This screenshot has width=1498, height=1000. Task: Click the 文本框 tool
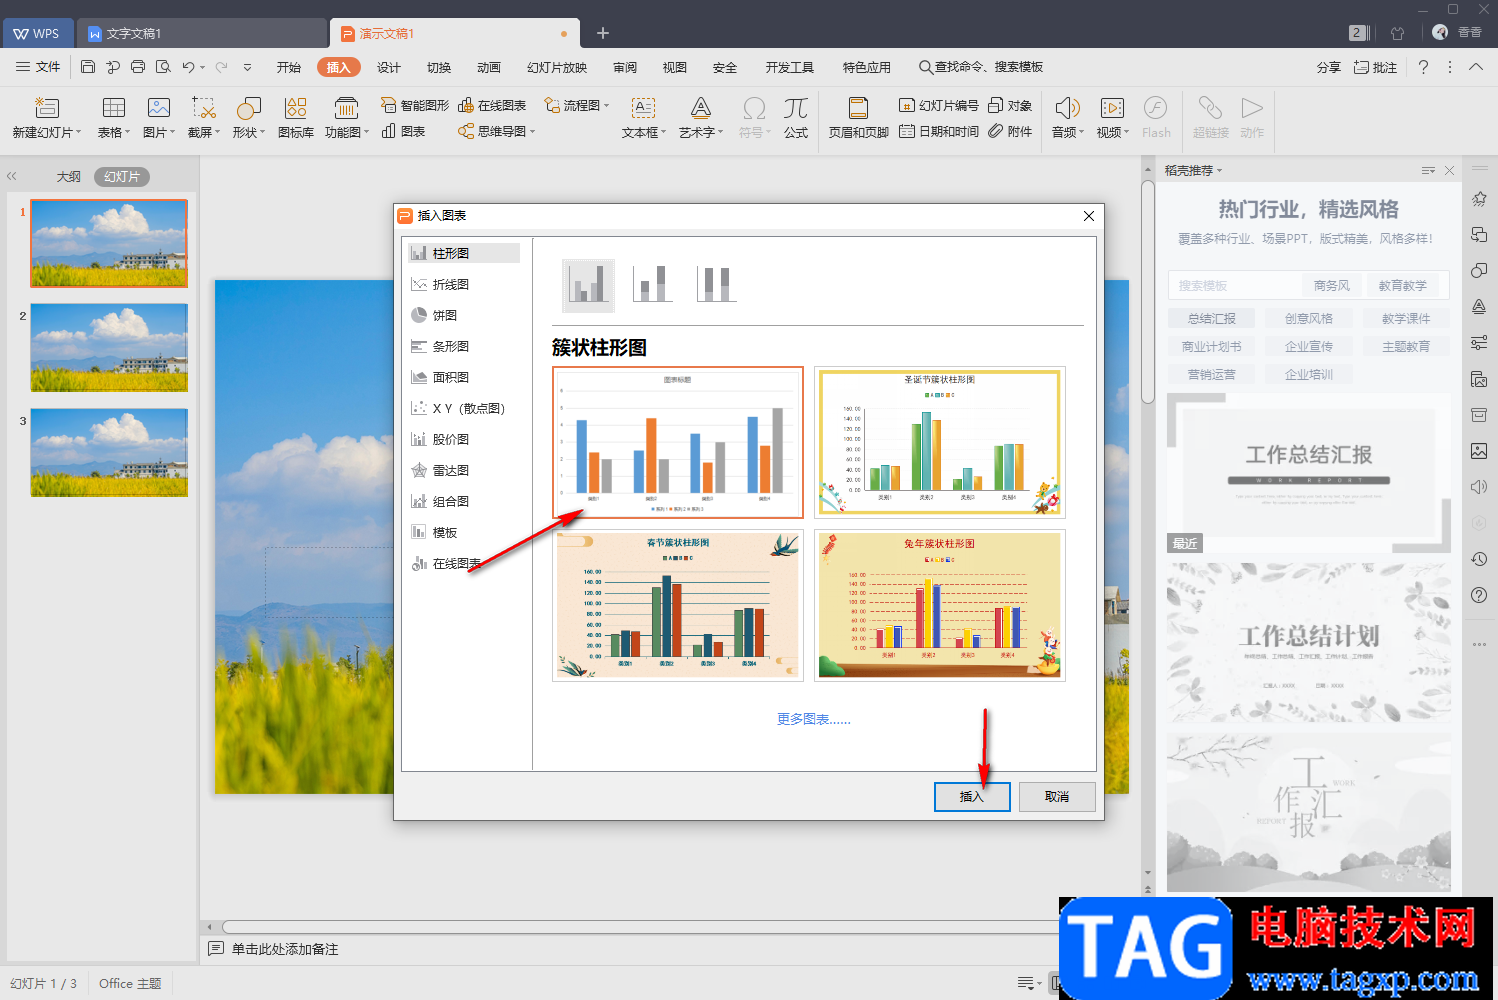coord(643,118)
